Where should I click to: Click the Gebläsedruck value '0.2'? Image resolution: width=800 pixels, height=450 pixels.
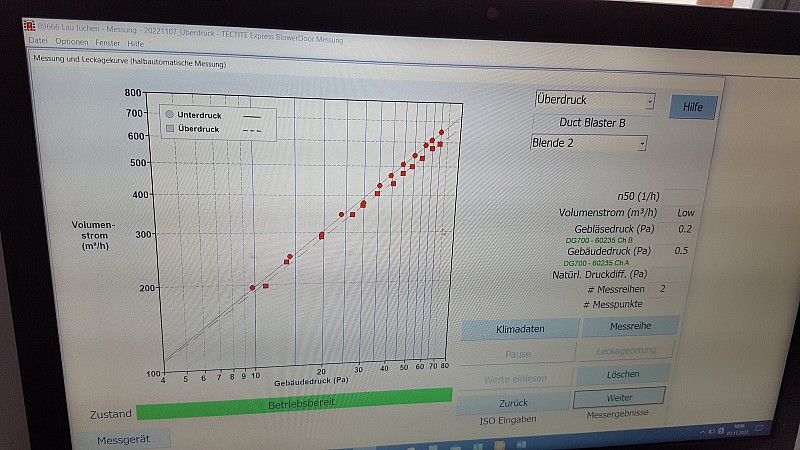point(685,229)
